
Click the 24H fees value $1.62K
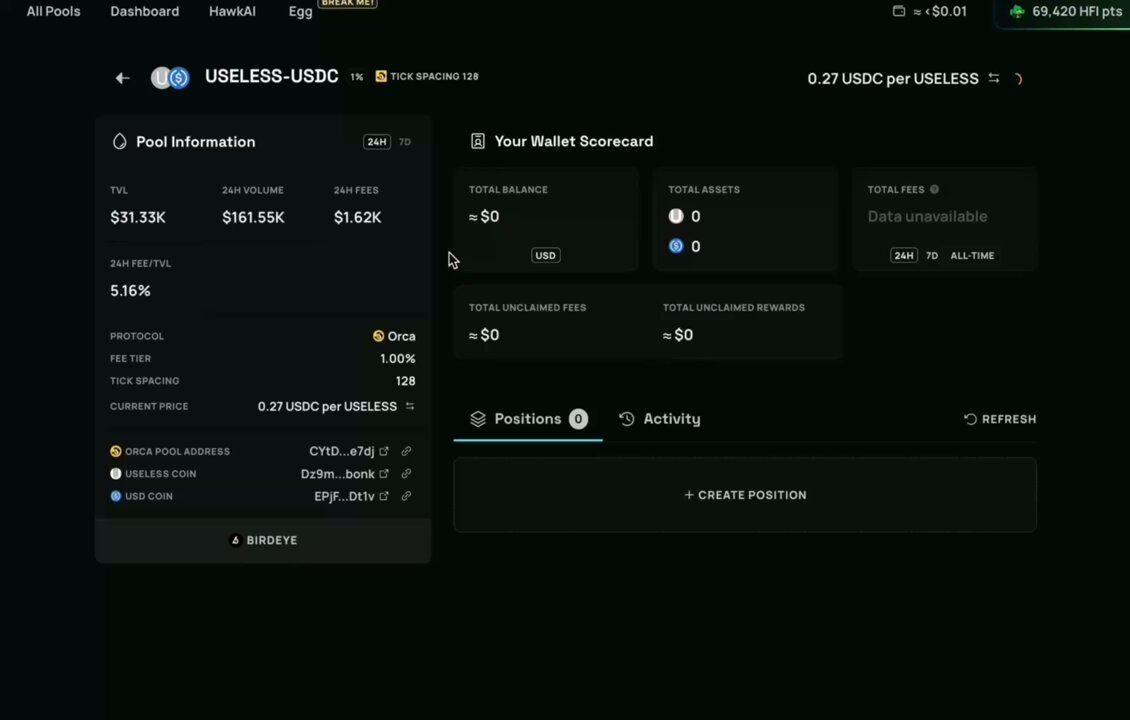point(357,217)
